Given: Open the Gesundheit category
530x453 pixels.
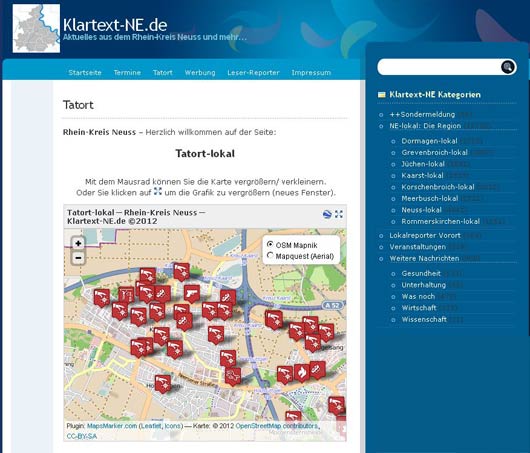Looking at the screenshot, I should pos(421,273).
